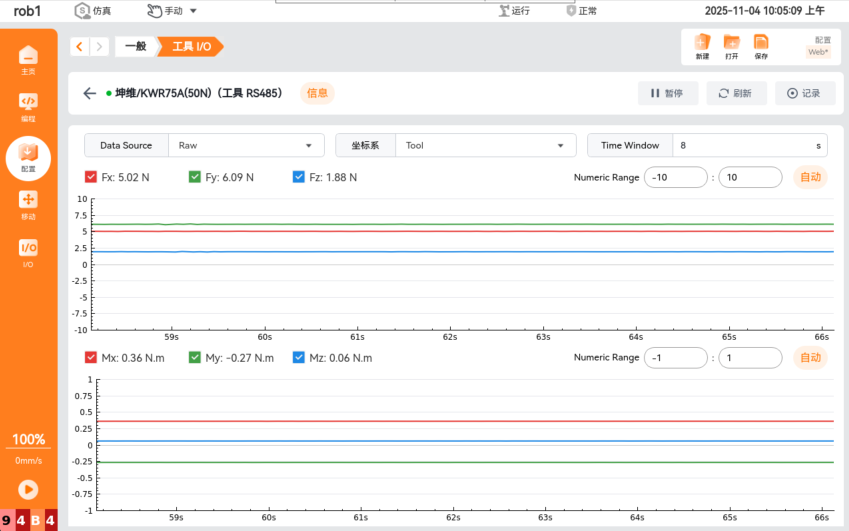Click the 暂停 pause button
Image resolution: width=849 pixels, height=531 pixels.
(x=667, y=93)
